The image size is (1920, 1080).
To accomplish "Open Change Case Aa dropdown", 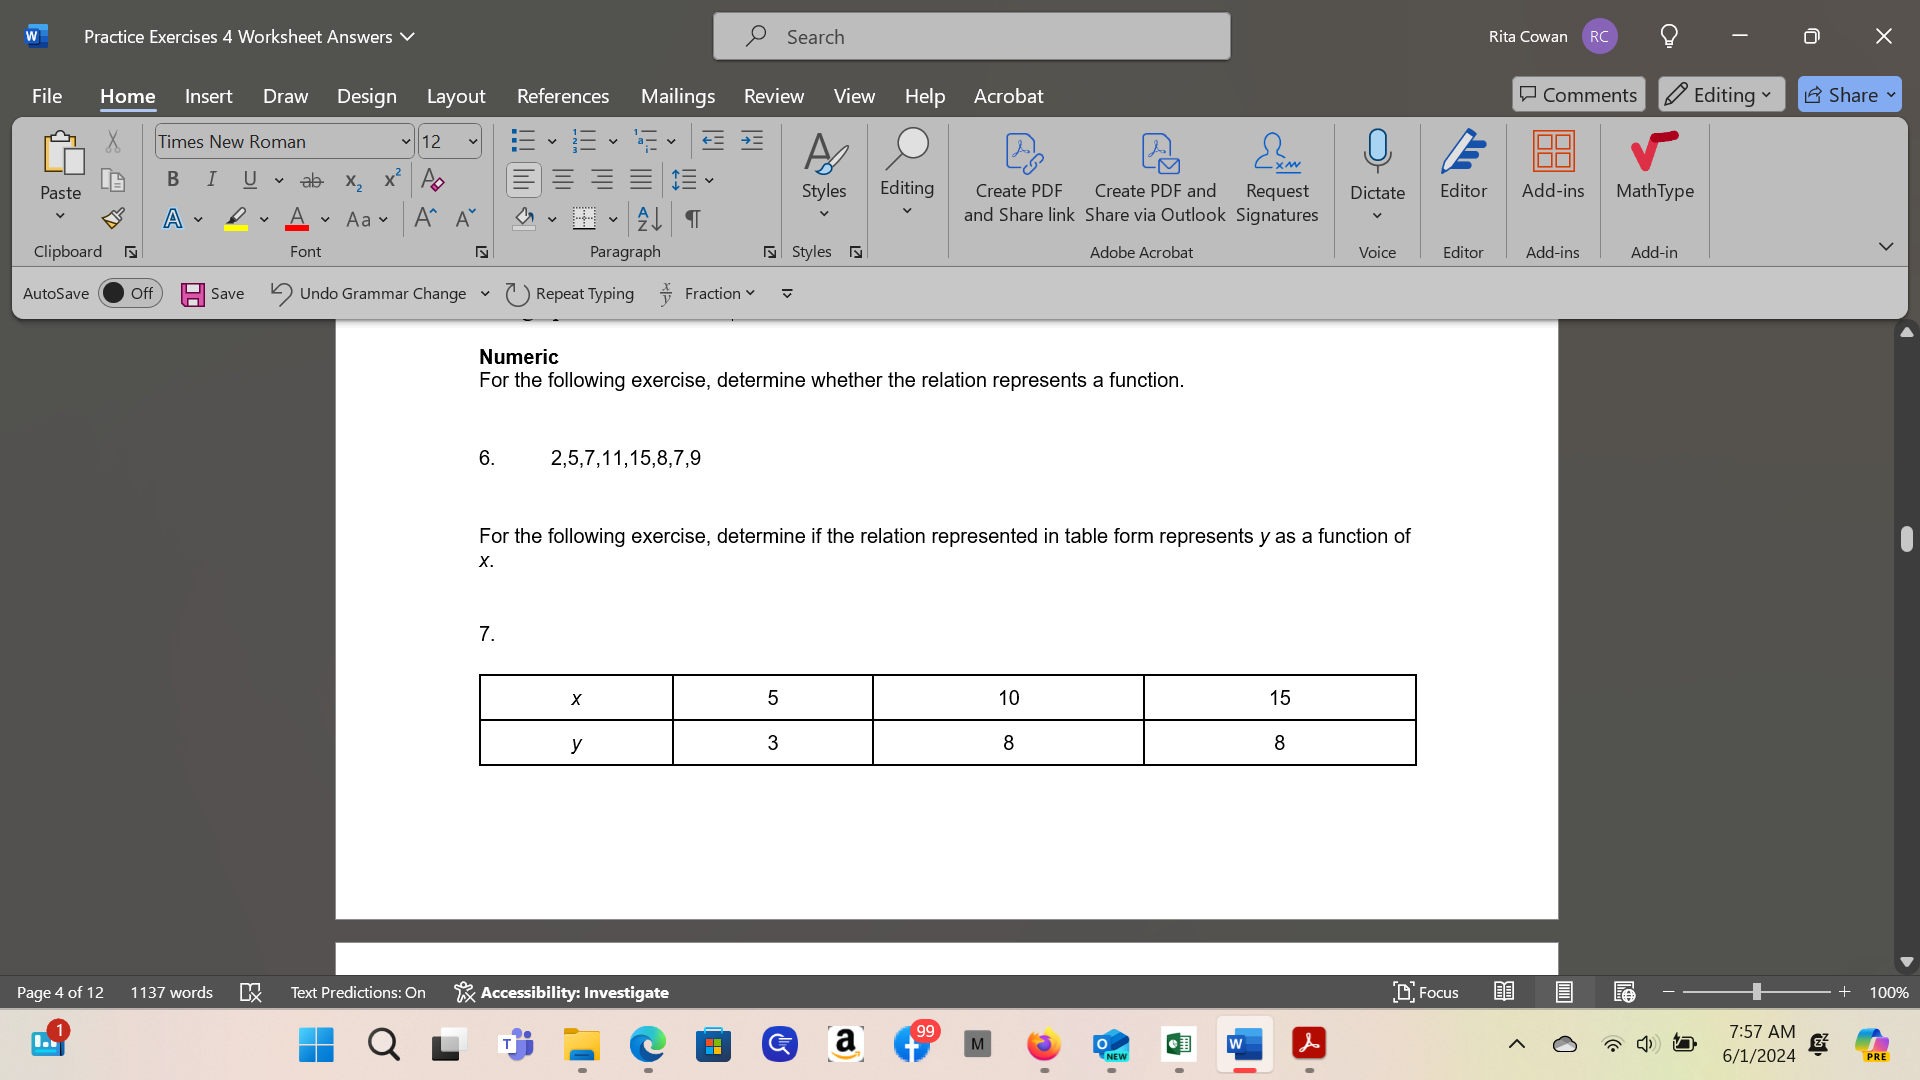I will [x=366, y=219].
